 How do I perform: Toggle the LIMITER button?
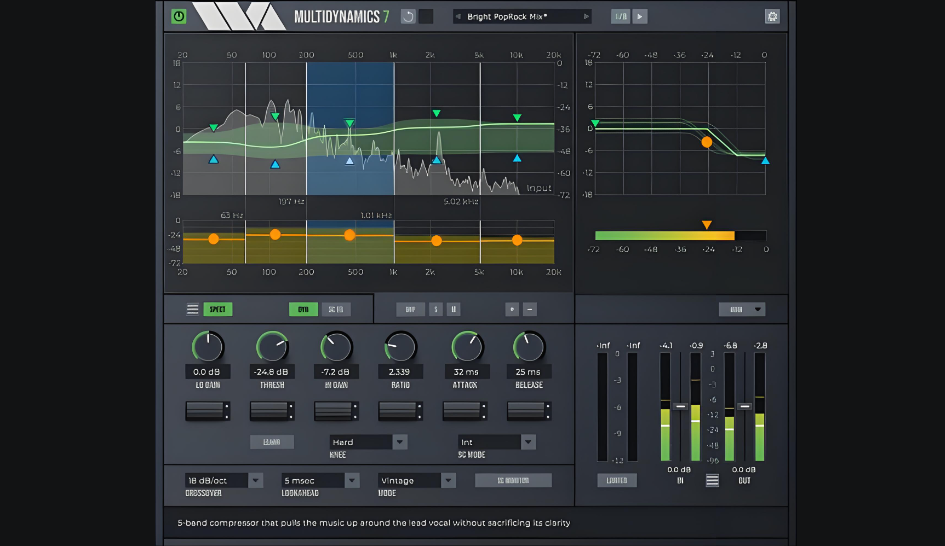tap(617, 480)
